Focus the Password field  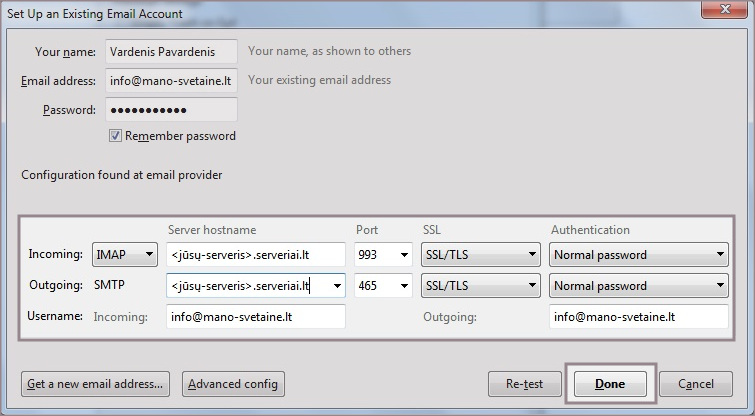(171, 110)
